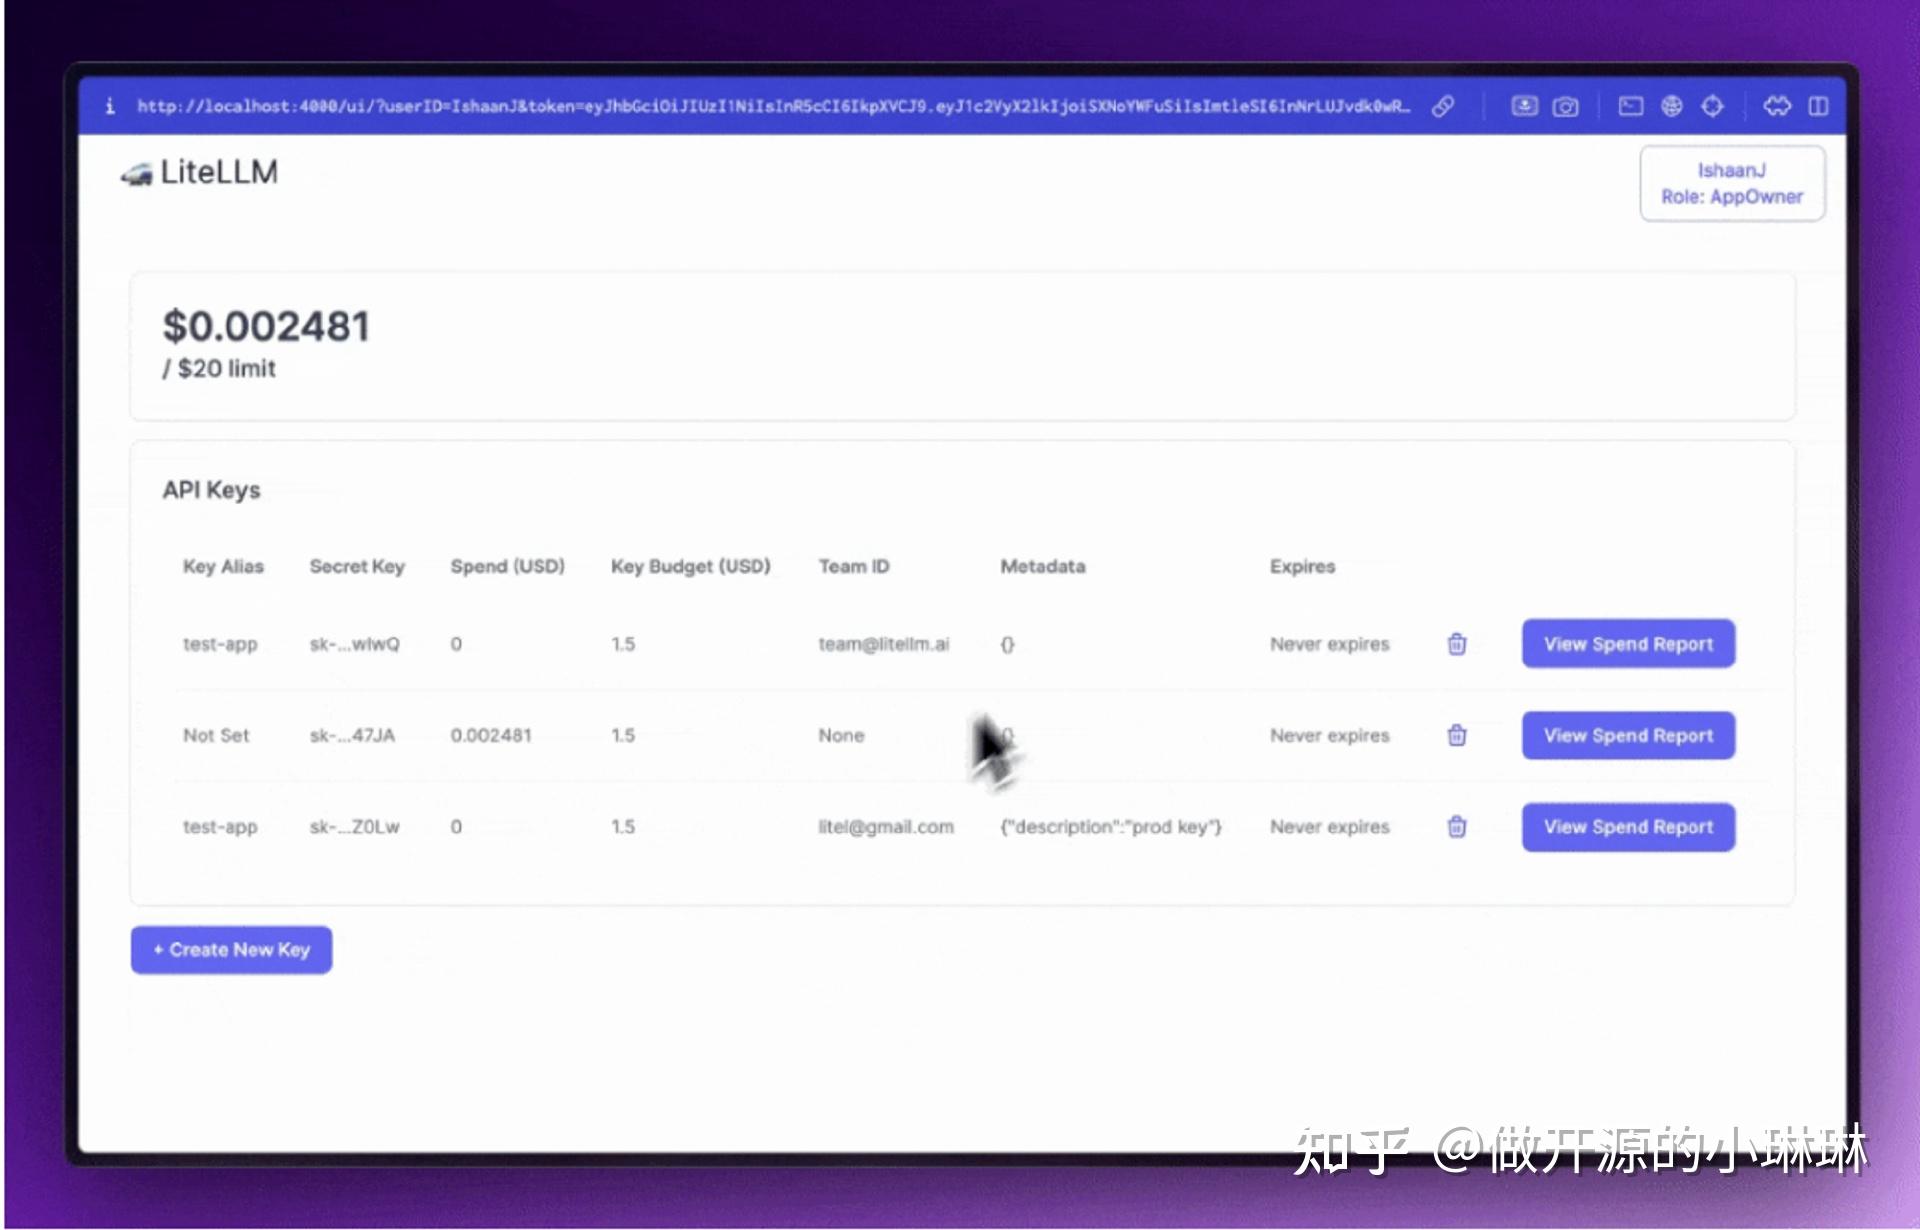Click the LiteLLM logo
The image size is (1920, 1230).
coord(200,172)
